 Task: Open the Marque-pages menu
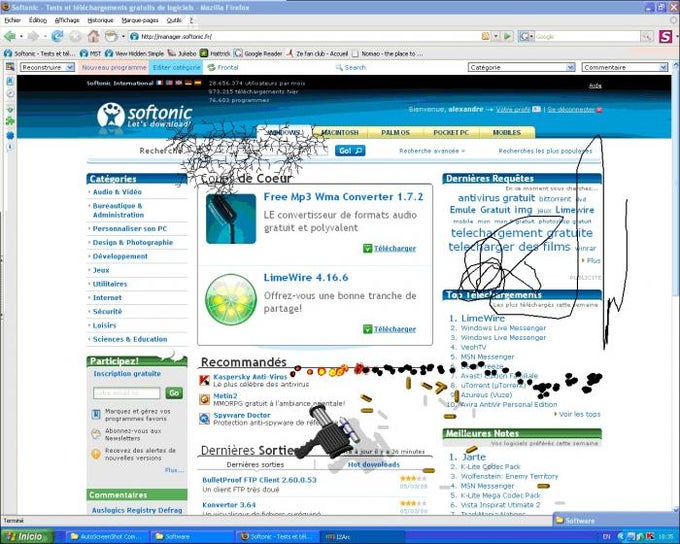tap(140, 20)
